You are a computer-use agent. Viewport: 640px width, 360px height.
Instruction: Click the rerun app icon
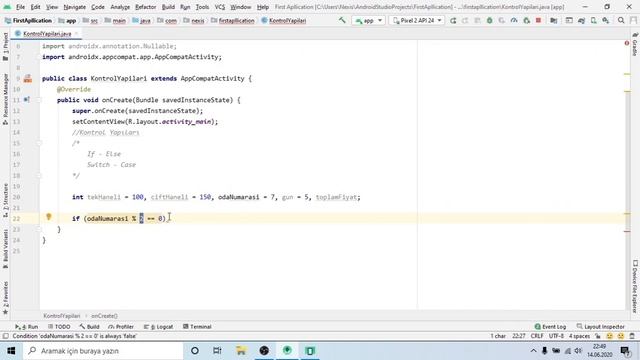tap(453, 20)
